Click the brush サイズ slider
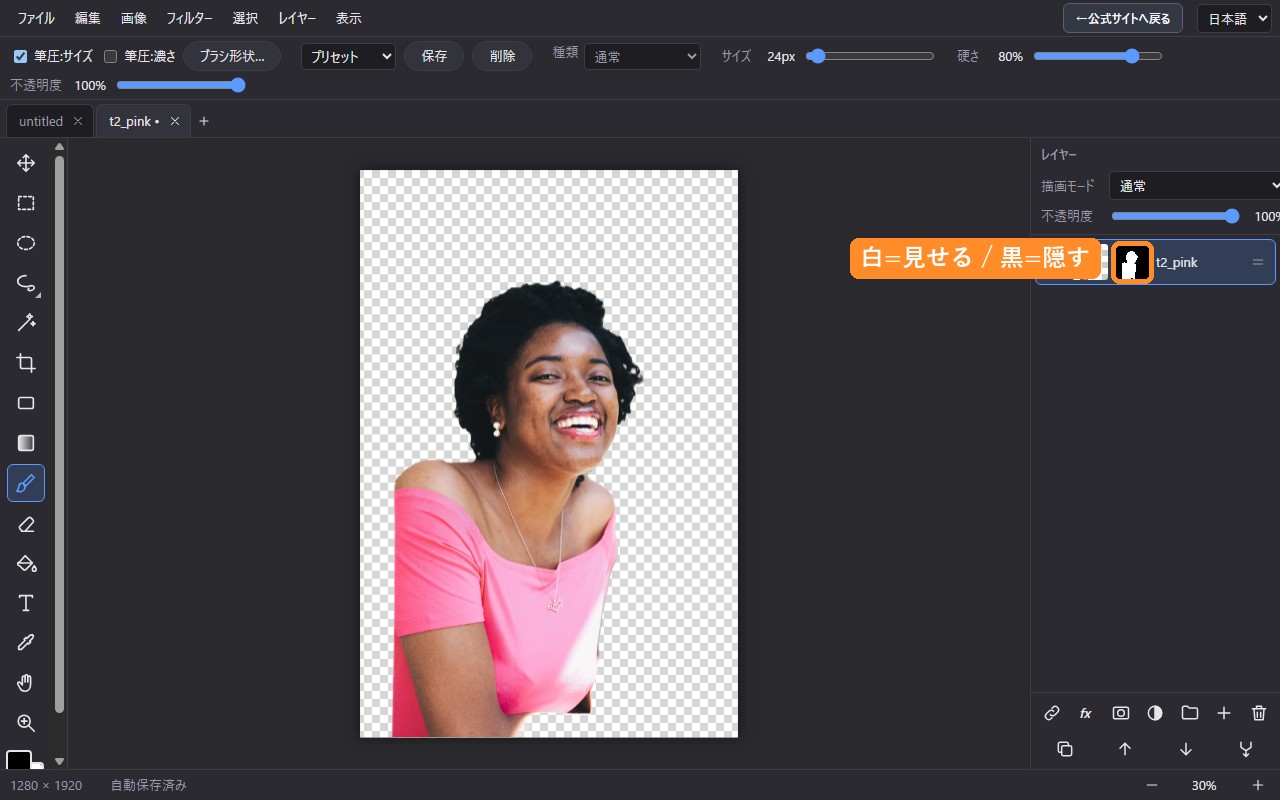 tap(871, 56)
